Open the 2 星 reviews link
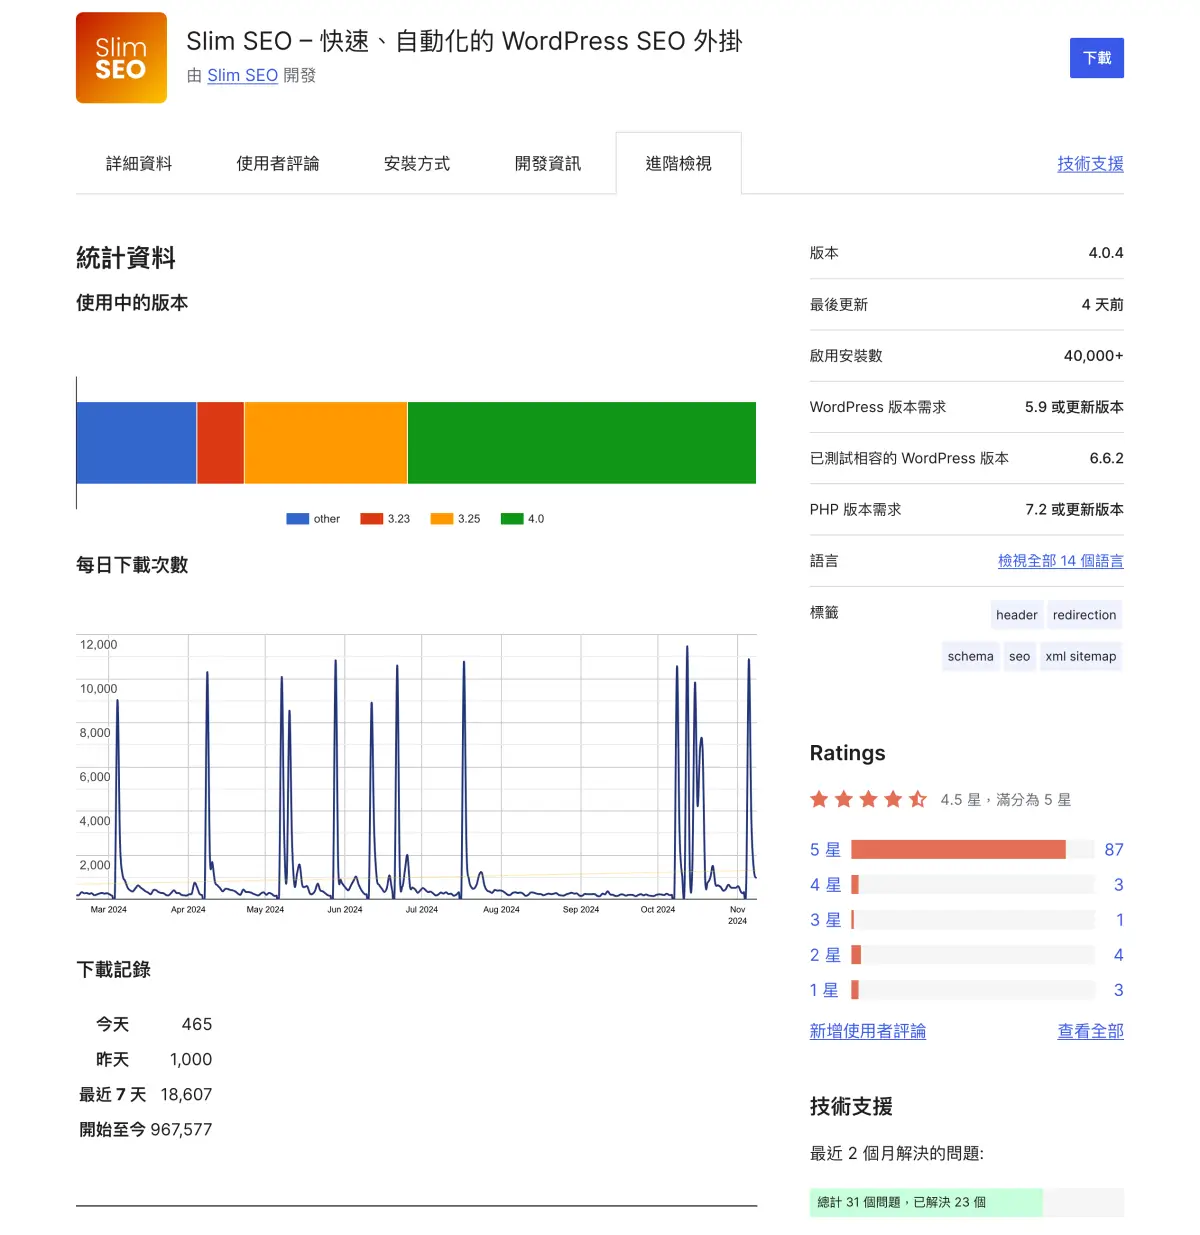This screenshot has height=1235, width=1200. point(825,955)
